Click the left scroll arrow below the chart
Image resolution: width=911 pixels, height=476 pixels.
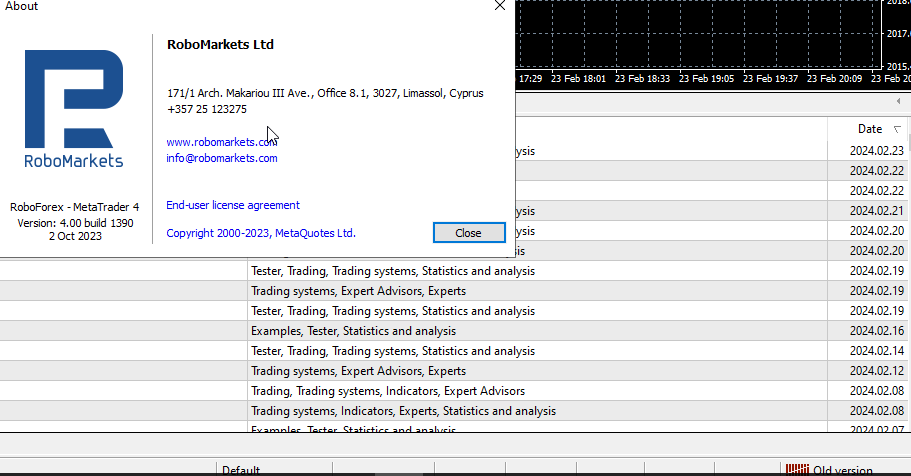coord(898,101)
